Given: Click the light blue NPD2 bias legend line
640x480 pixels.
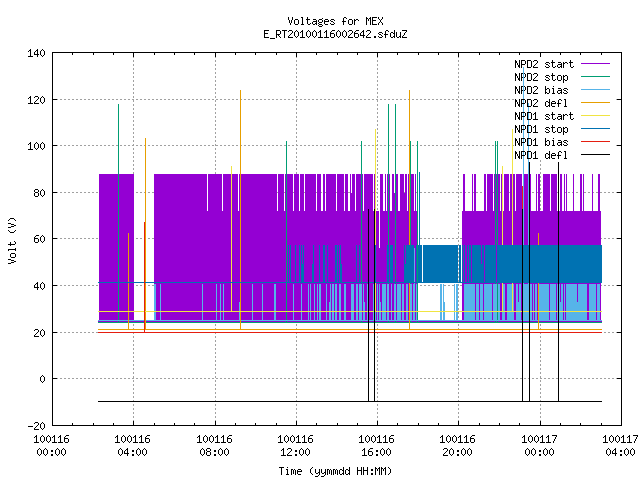Looking at the screenshot, I should coord(596,90).
